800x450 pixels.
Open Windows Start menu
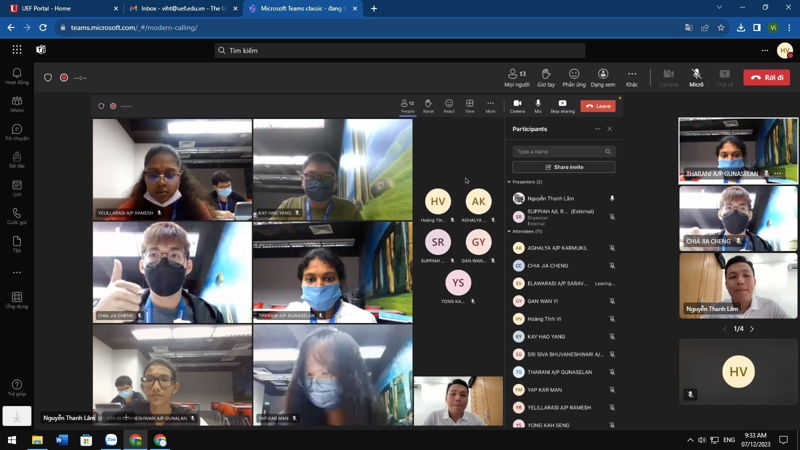coord(12,440)
